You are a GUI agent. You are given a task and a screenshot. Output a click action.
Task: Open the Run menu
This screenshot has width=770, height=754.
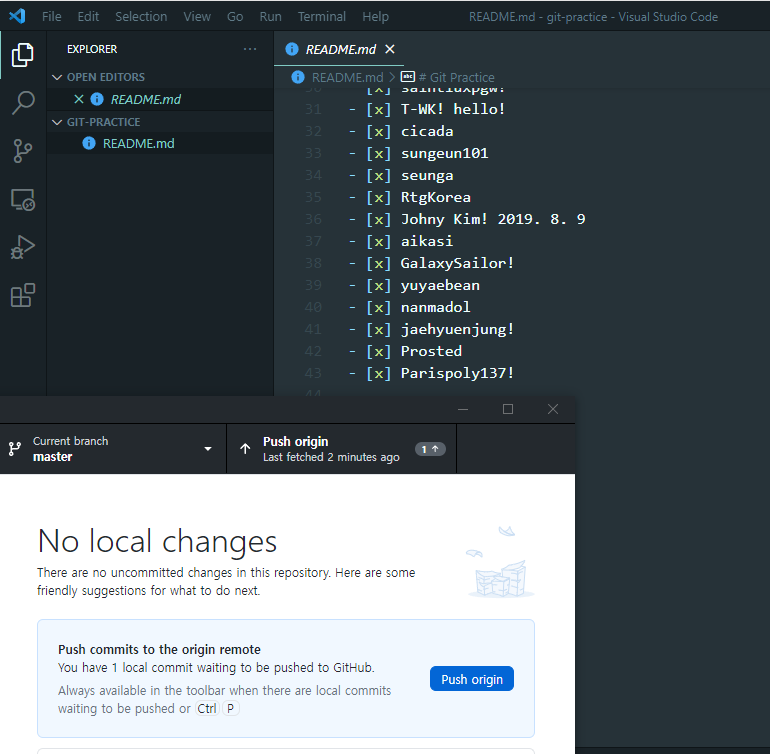tap(271, 17)
